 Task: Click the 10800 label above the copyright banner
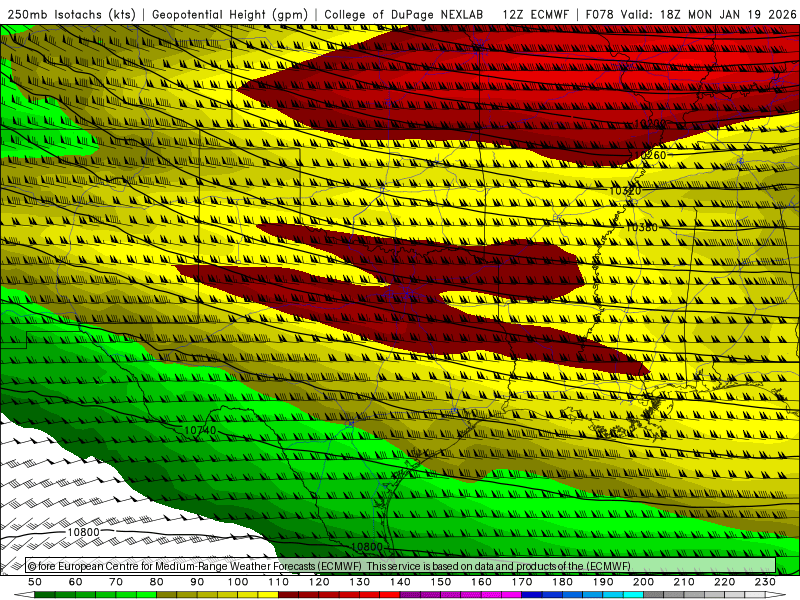coord(367,546)
